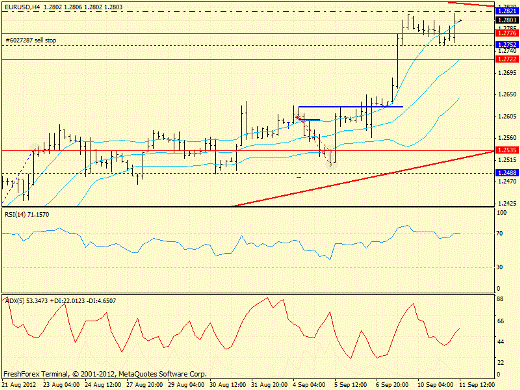
Task: Select the red dashed arrow line near 4 Sep
Action: point(313,140)
